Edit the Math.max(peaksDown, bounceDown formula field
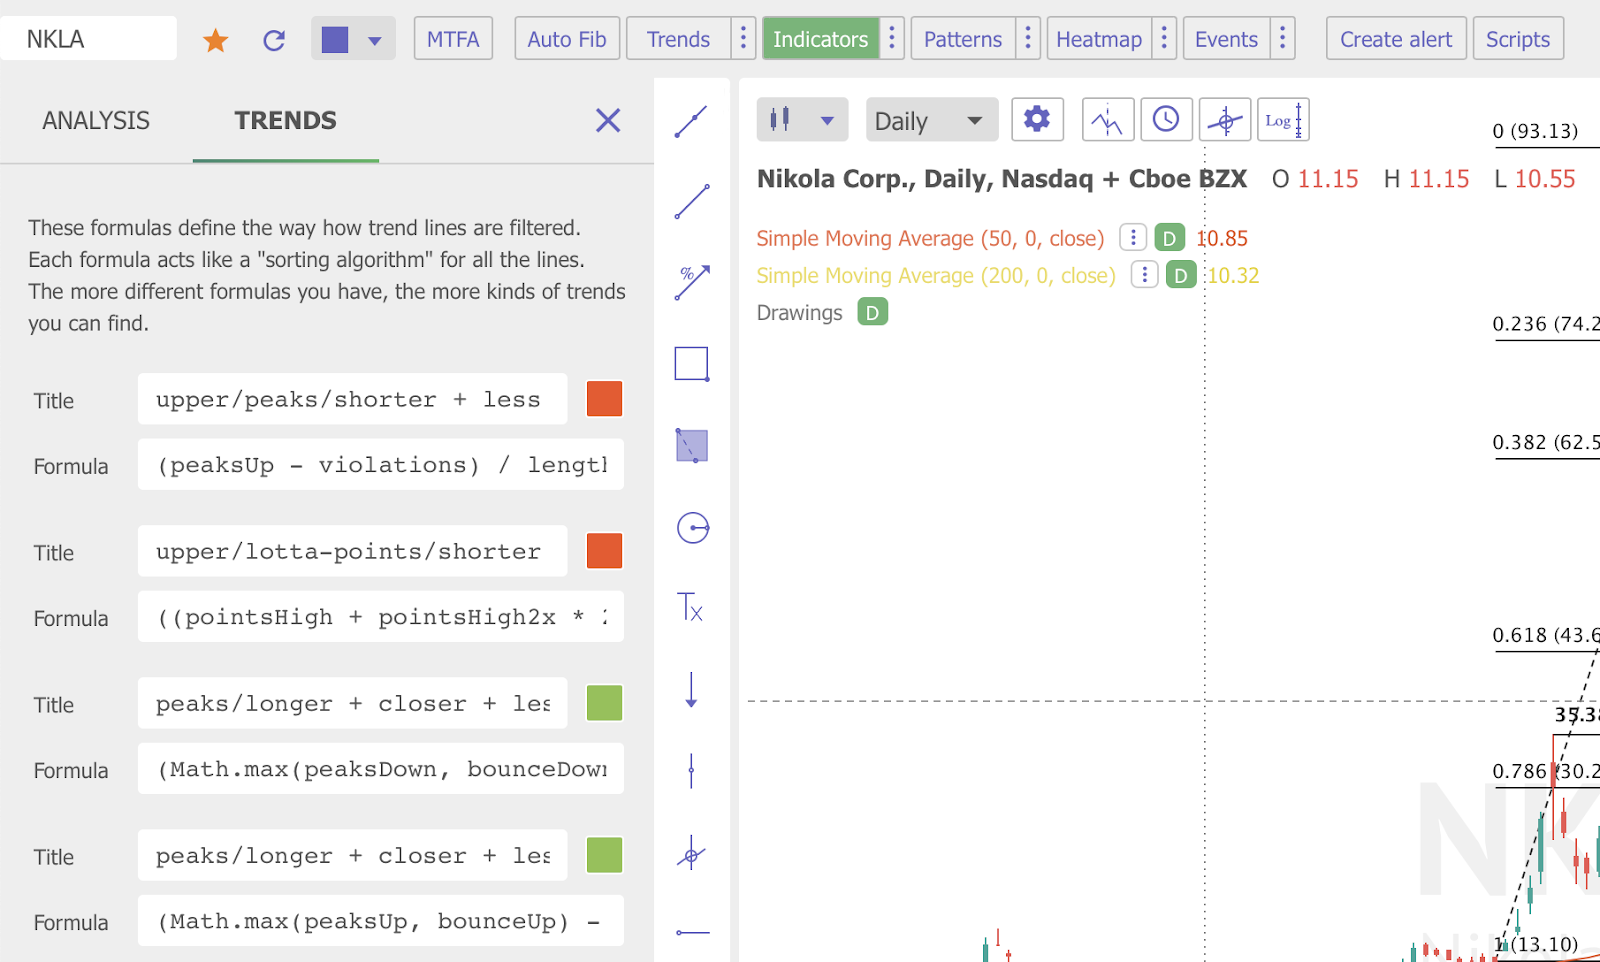Image resolution: width=1600 pixels, height=962 pixels. (381, 769)
